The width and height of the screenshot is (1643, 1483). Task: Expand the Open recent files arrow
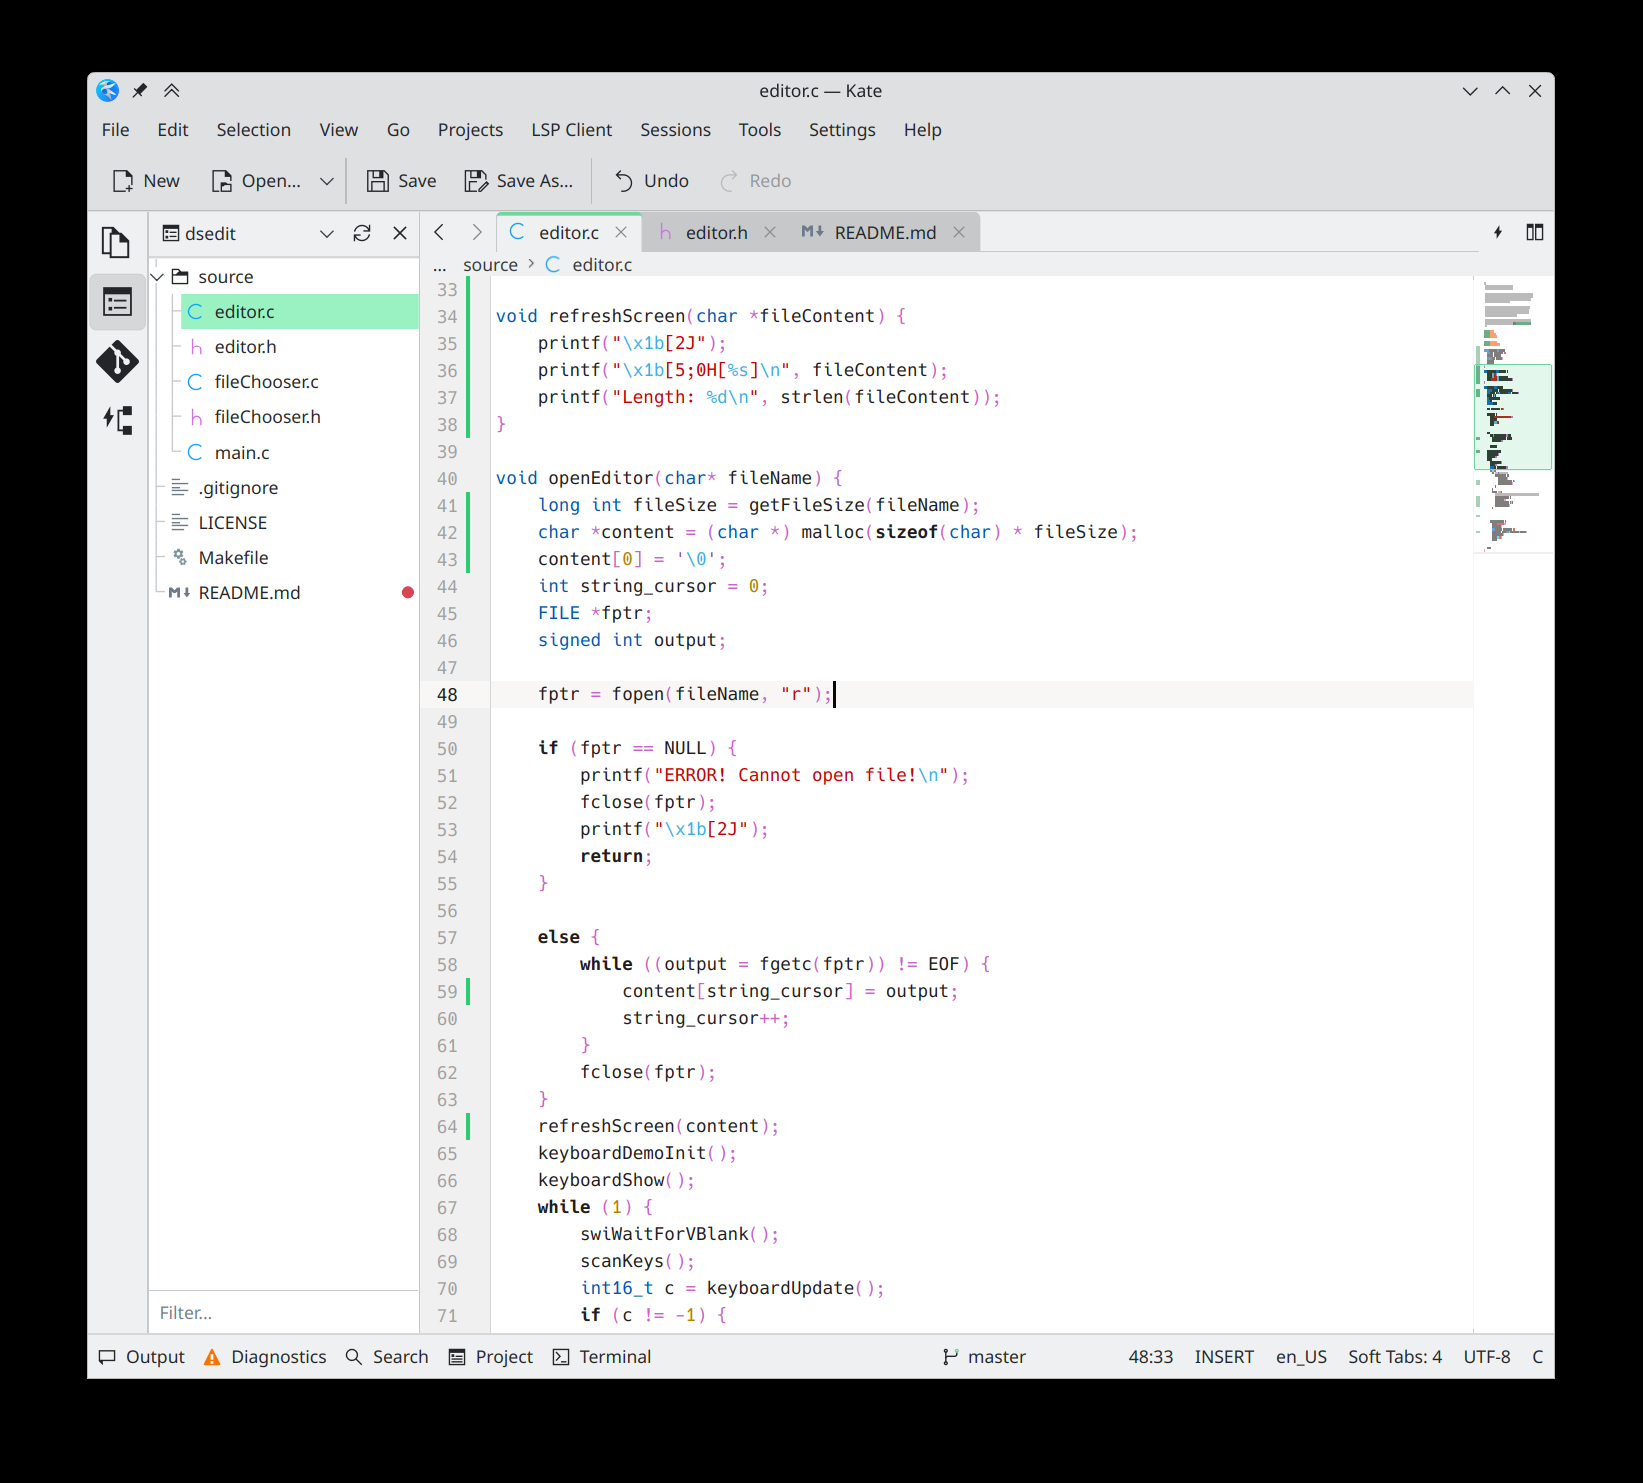click(x=326, y=181)
